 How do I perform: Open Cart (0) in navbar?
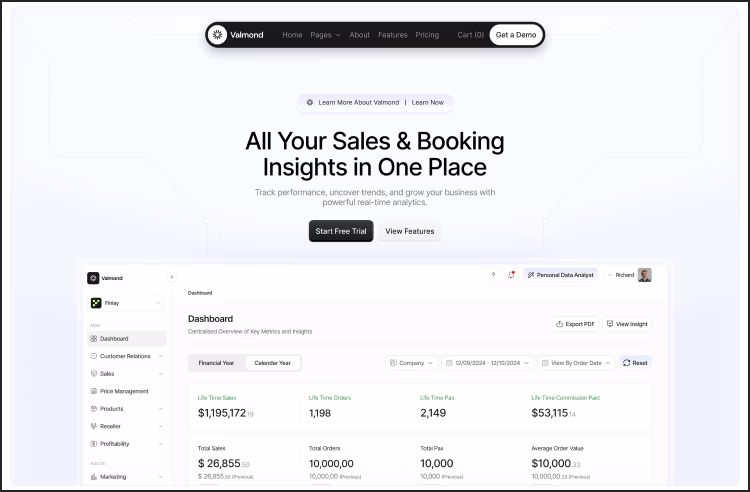471,35
